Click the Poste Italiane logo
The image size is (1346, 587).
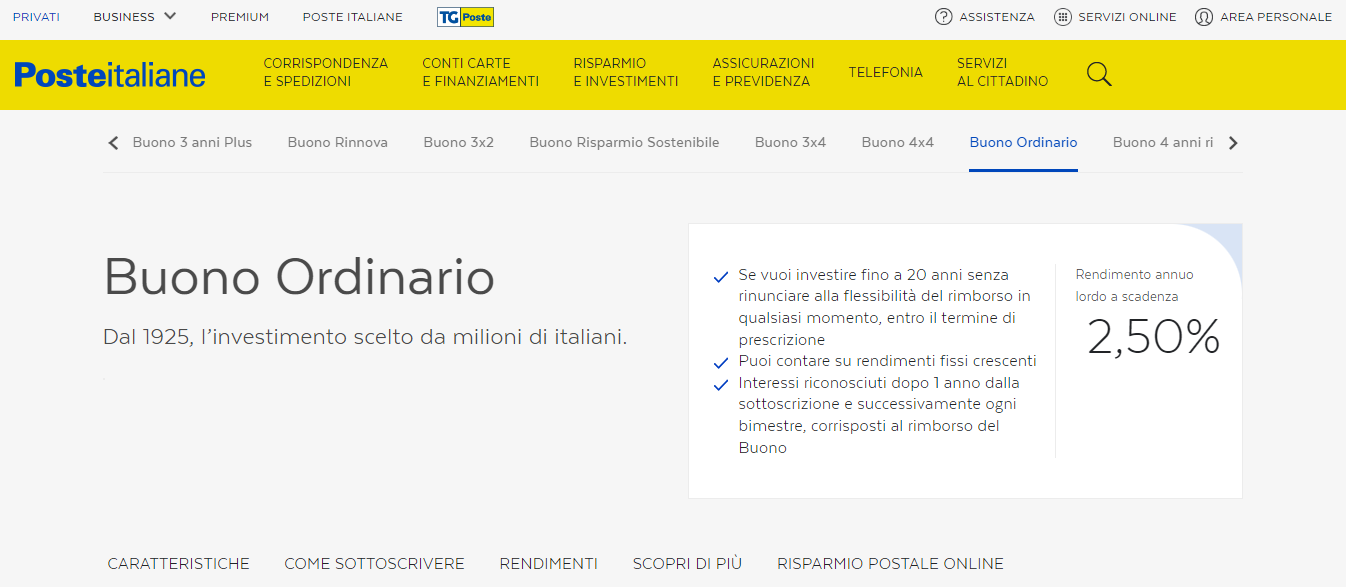110,75
